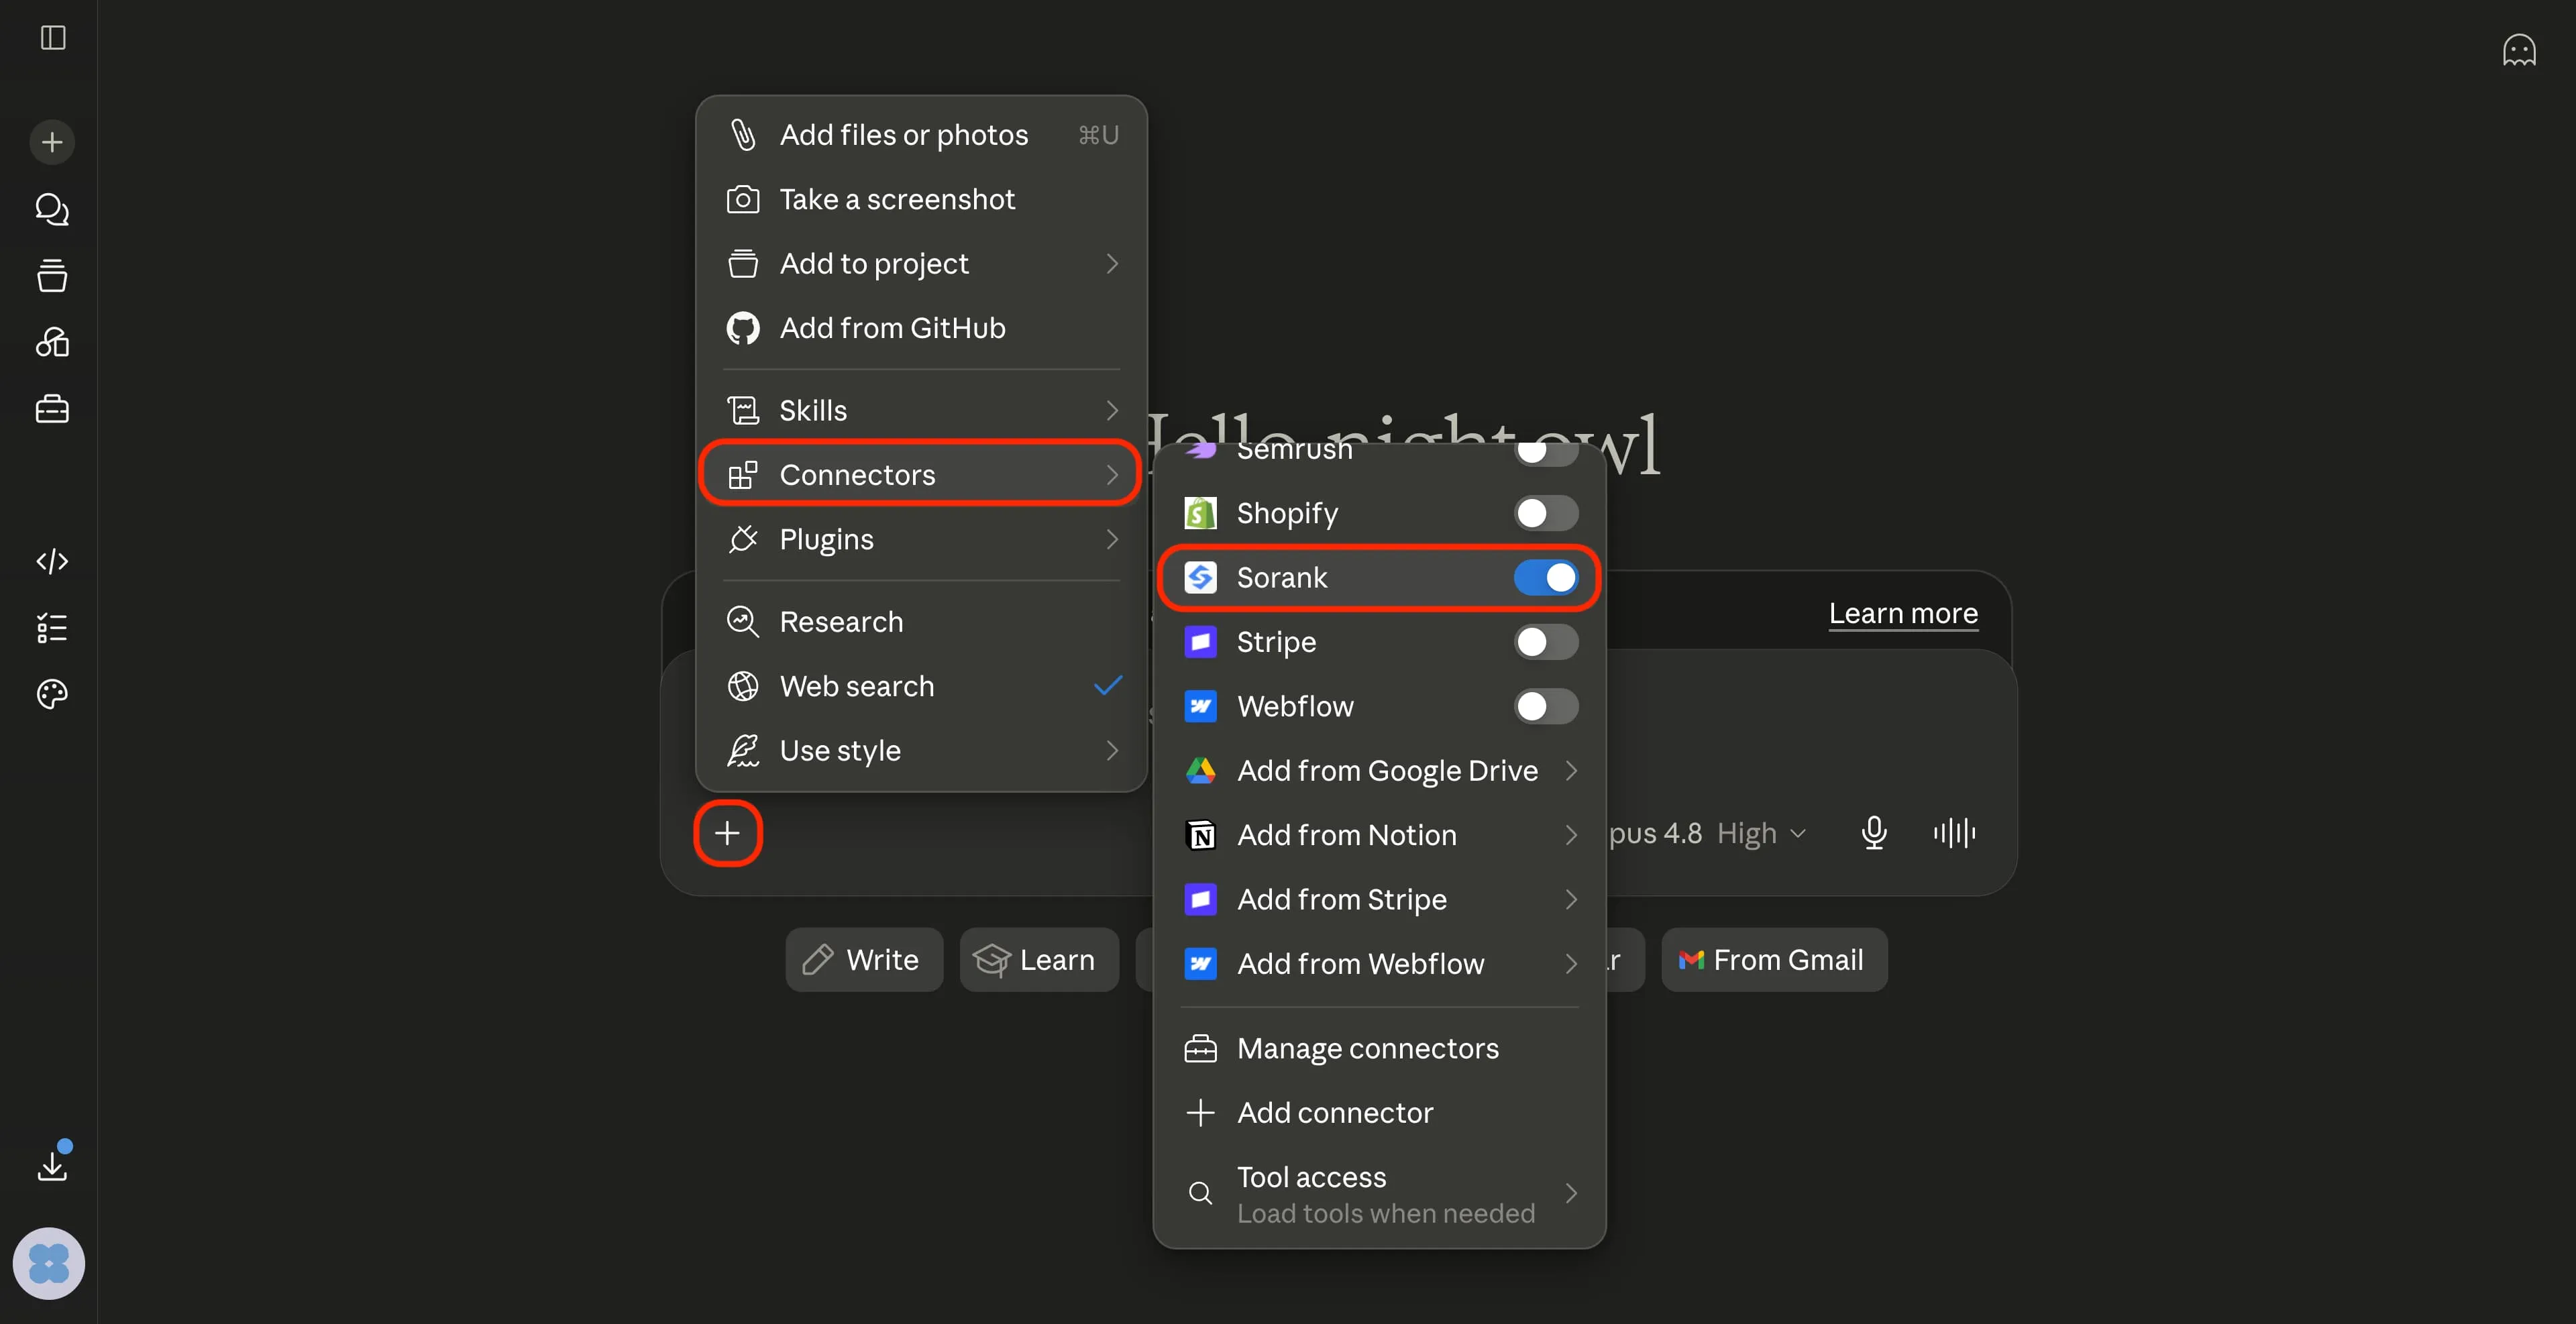Open the briefcase connectors icon in sidebar
The width and height of the screenshot is (2576, 1324).
[52, 408]
